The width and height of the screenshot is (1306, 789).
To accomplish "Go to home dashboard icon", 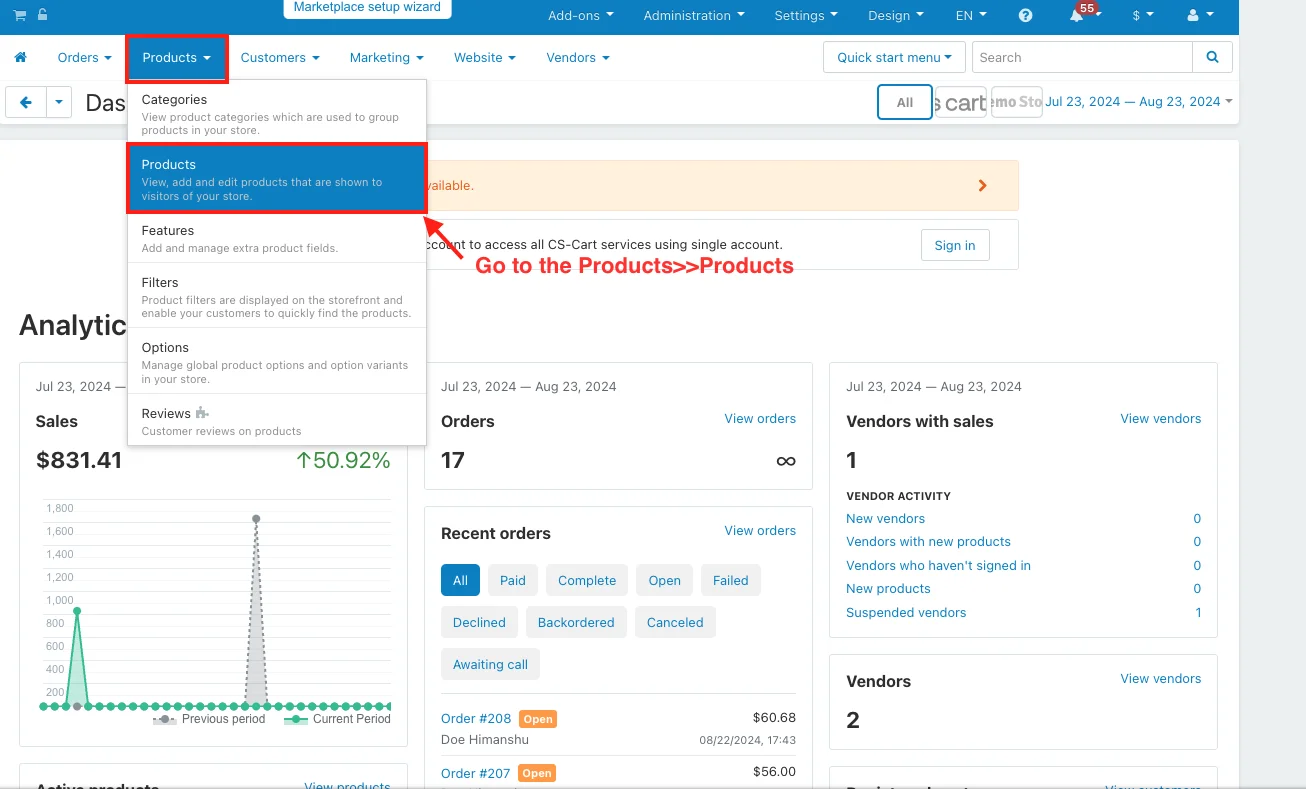I will tap(20, 58).
